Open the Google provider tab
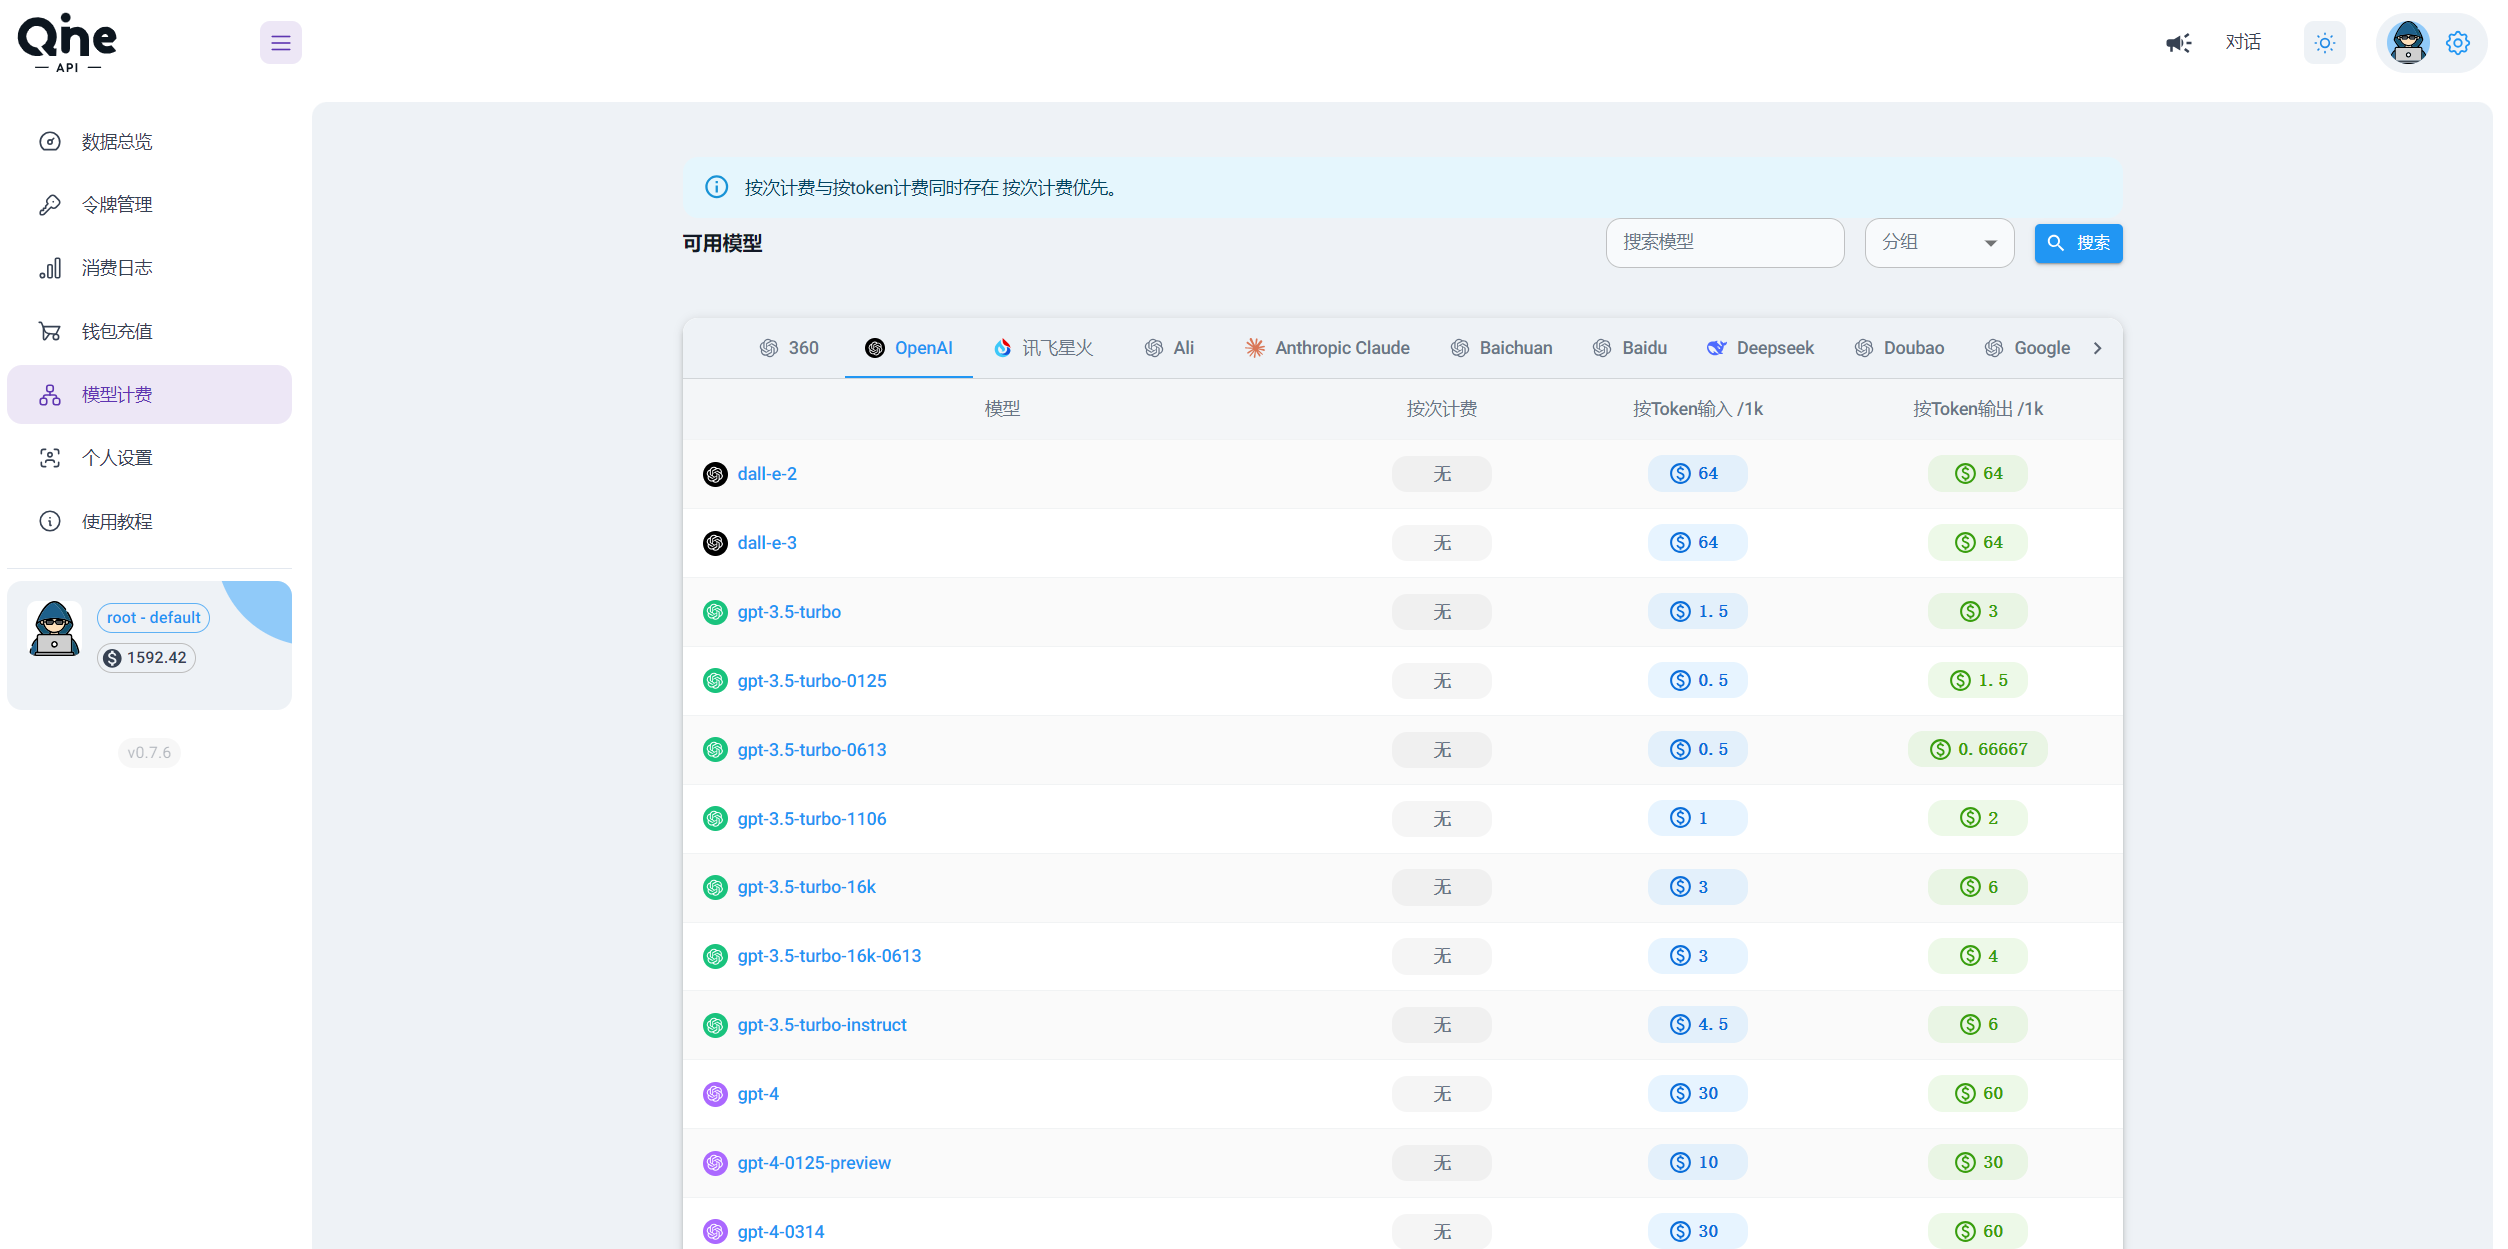This screenshot has width=2508, height=1249. (2027, 348)
